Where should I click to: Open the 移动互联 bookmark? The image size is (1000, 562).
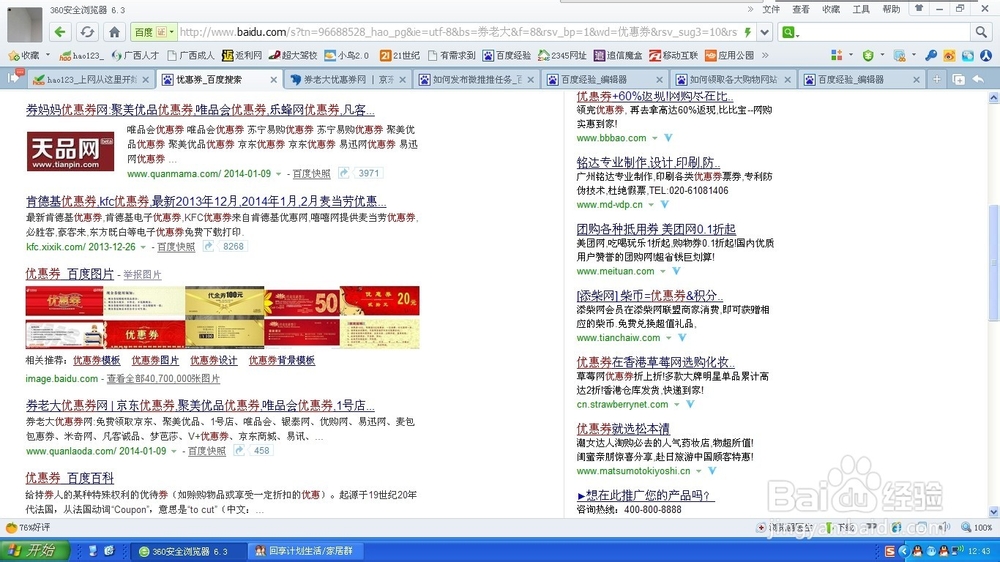[x=673, y=55]
